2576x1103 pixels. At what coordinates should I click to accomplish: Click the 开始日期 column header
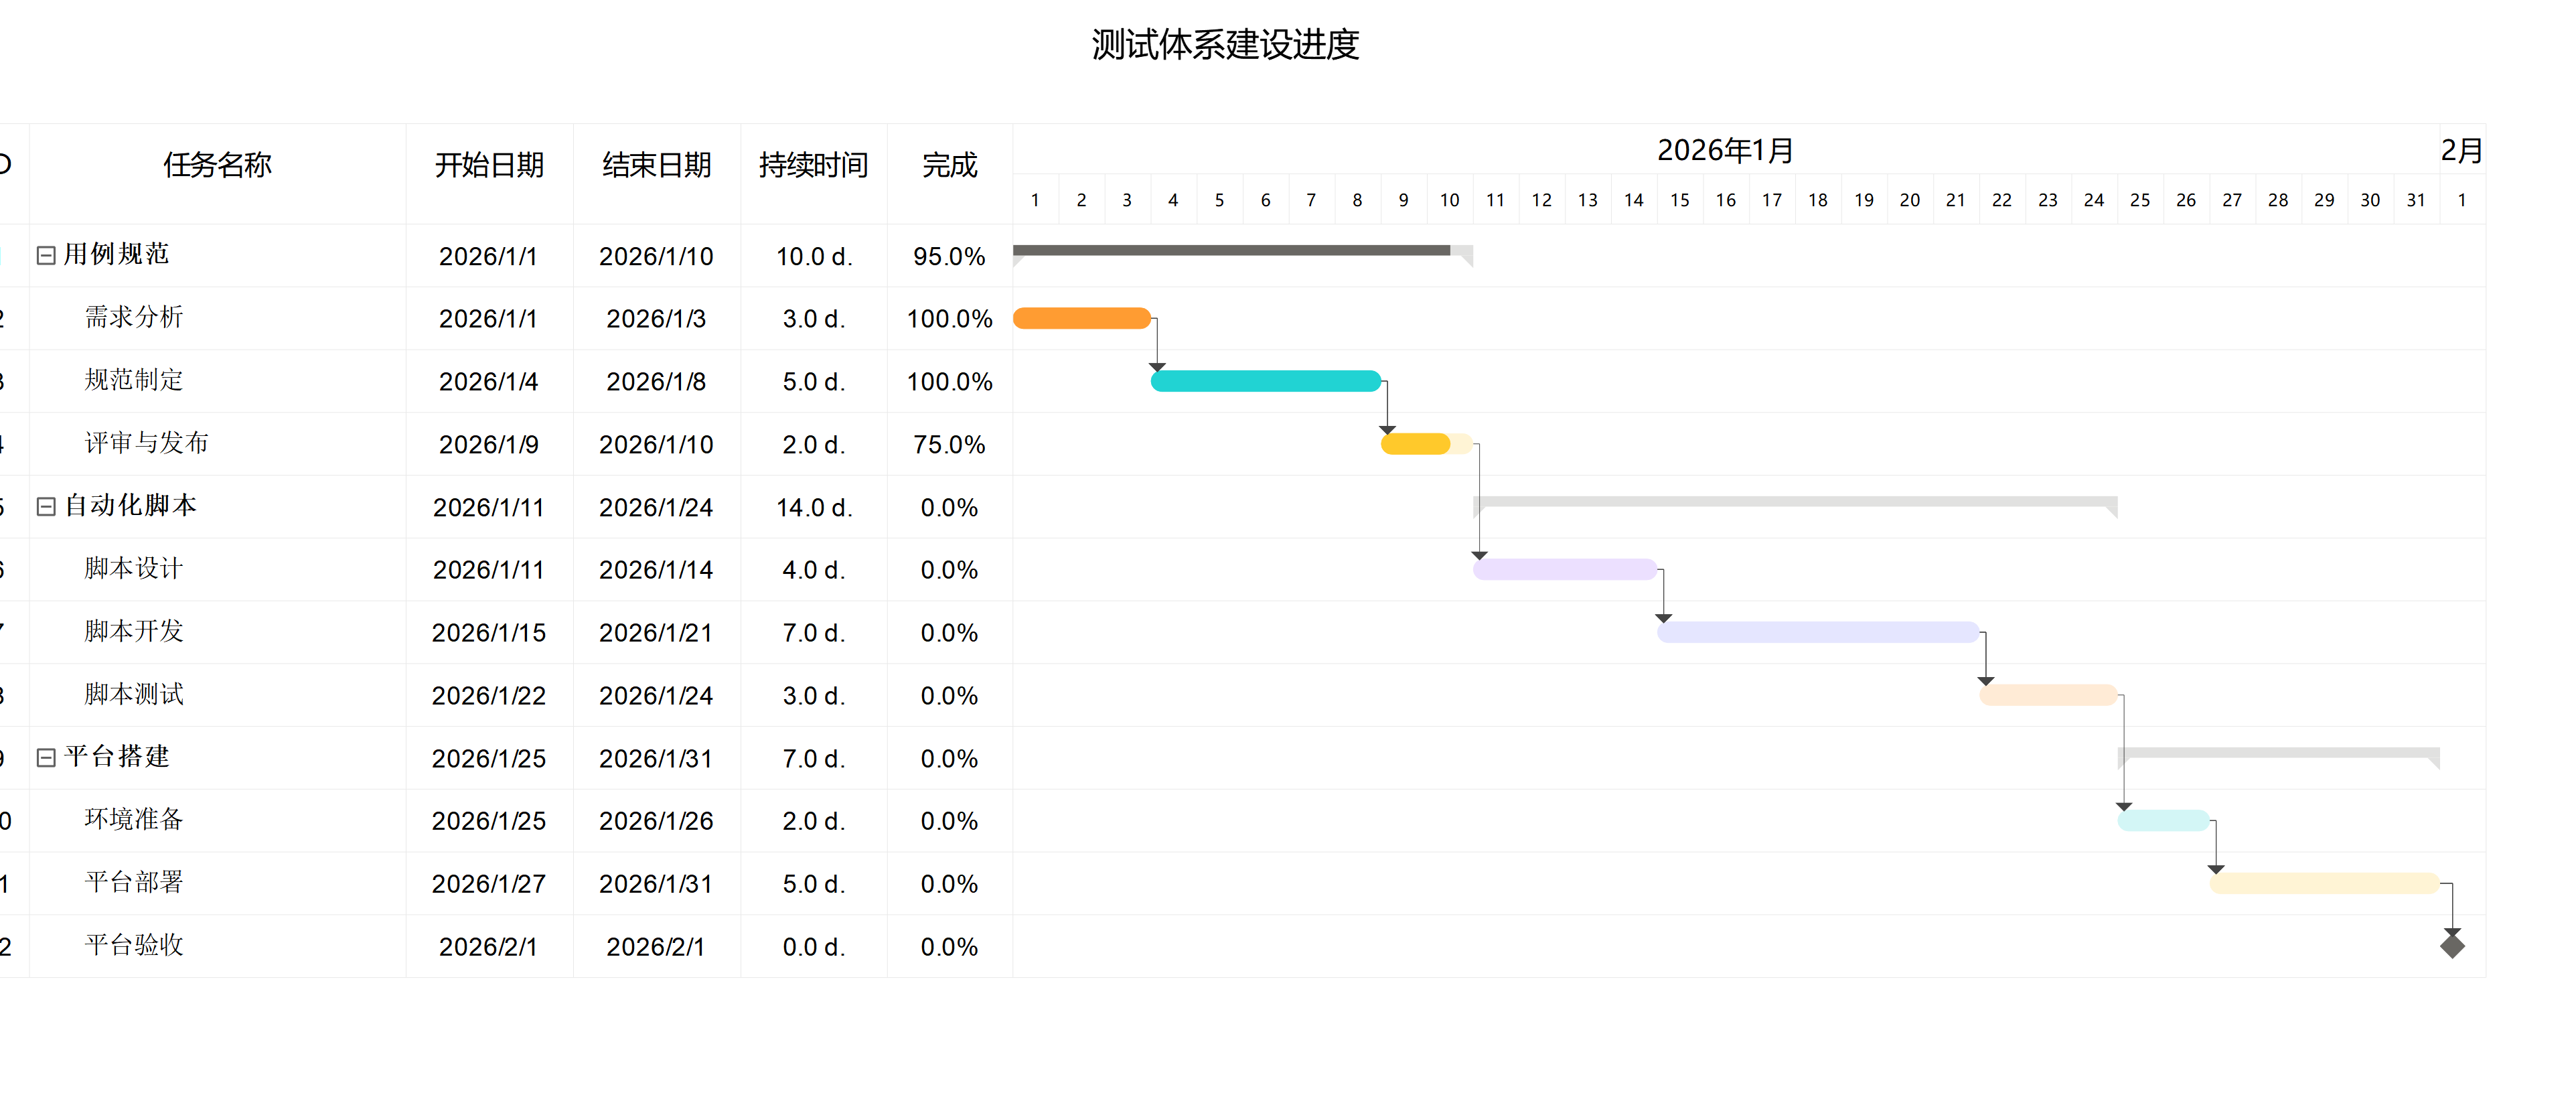pos(489,165)
